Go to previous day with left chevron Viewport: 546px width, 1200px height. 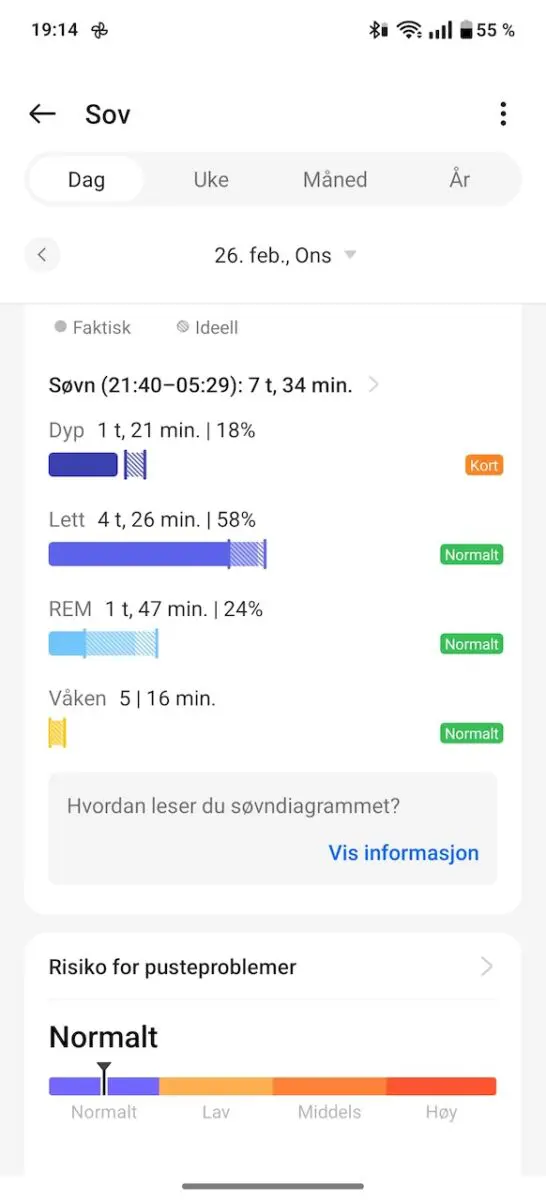coord(42,255)
